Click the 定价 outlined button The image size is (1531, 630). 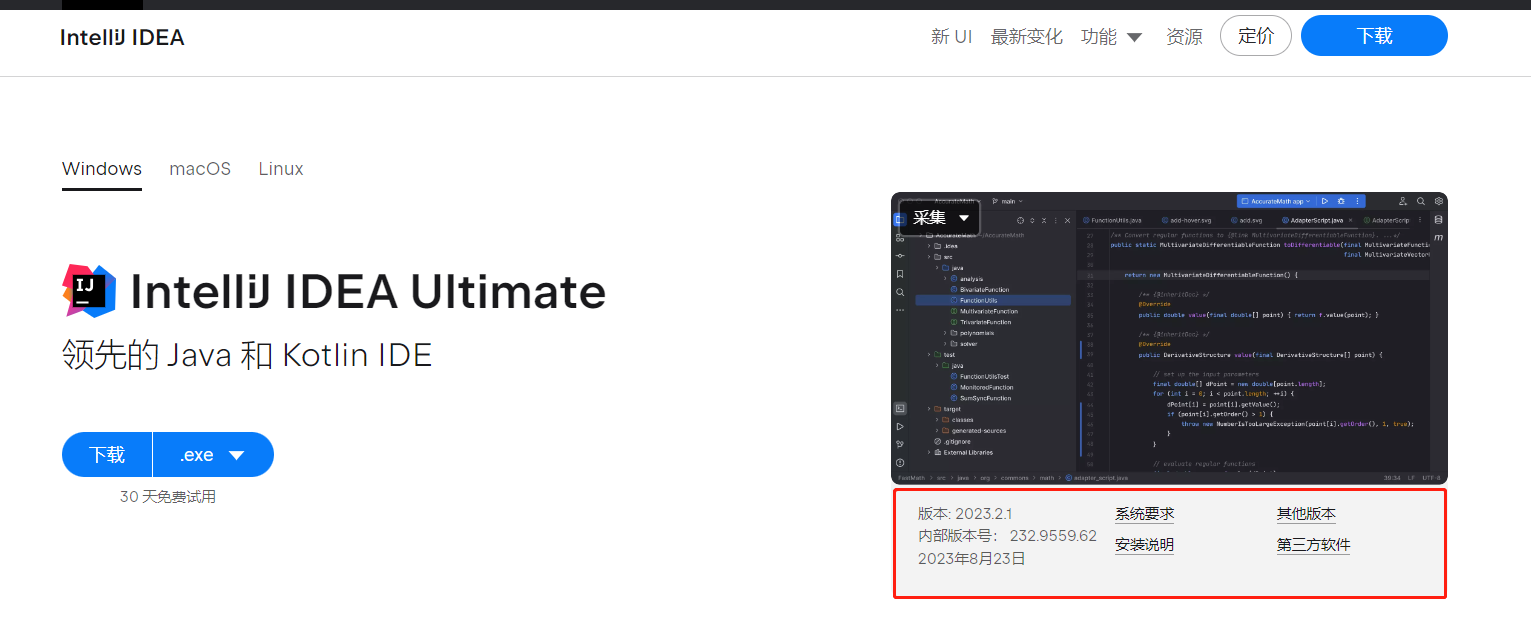tap(1256, 36)
